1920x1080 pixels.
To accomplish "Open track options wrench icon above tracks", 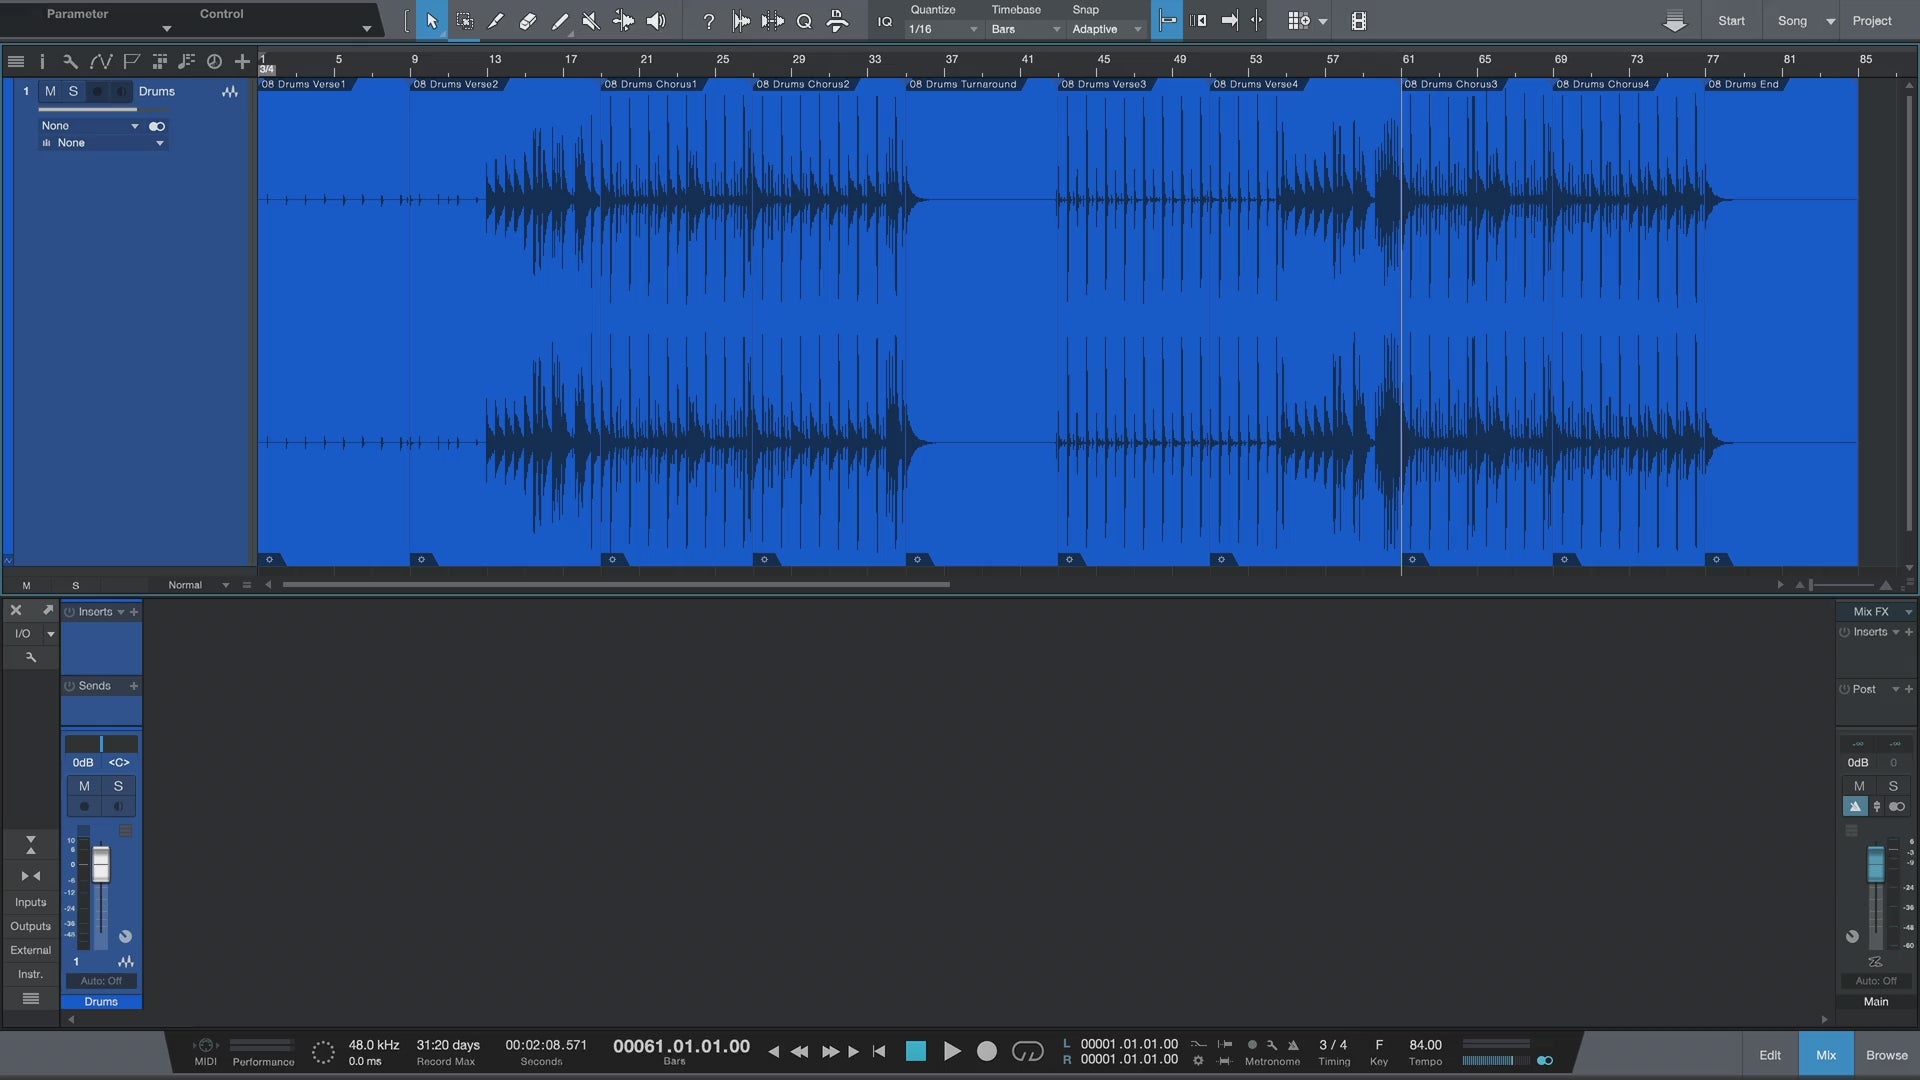I will point(70,62).
